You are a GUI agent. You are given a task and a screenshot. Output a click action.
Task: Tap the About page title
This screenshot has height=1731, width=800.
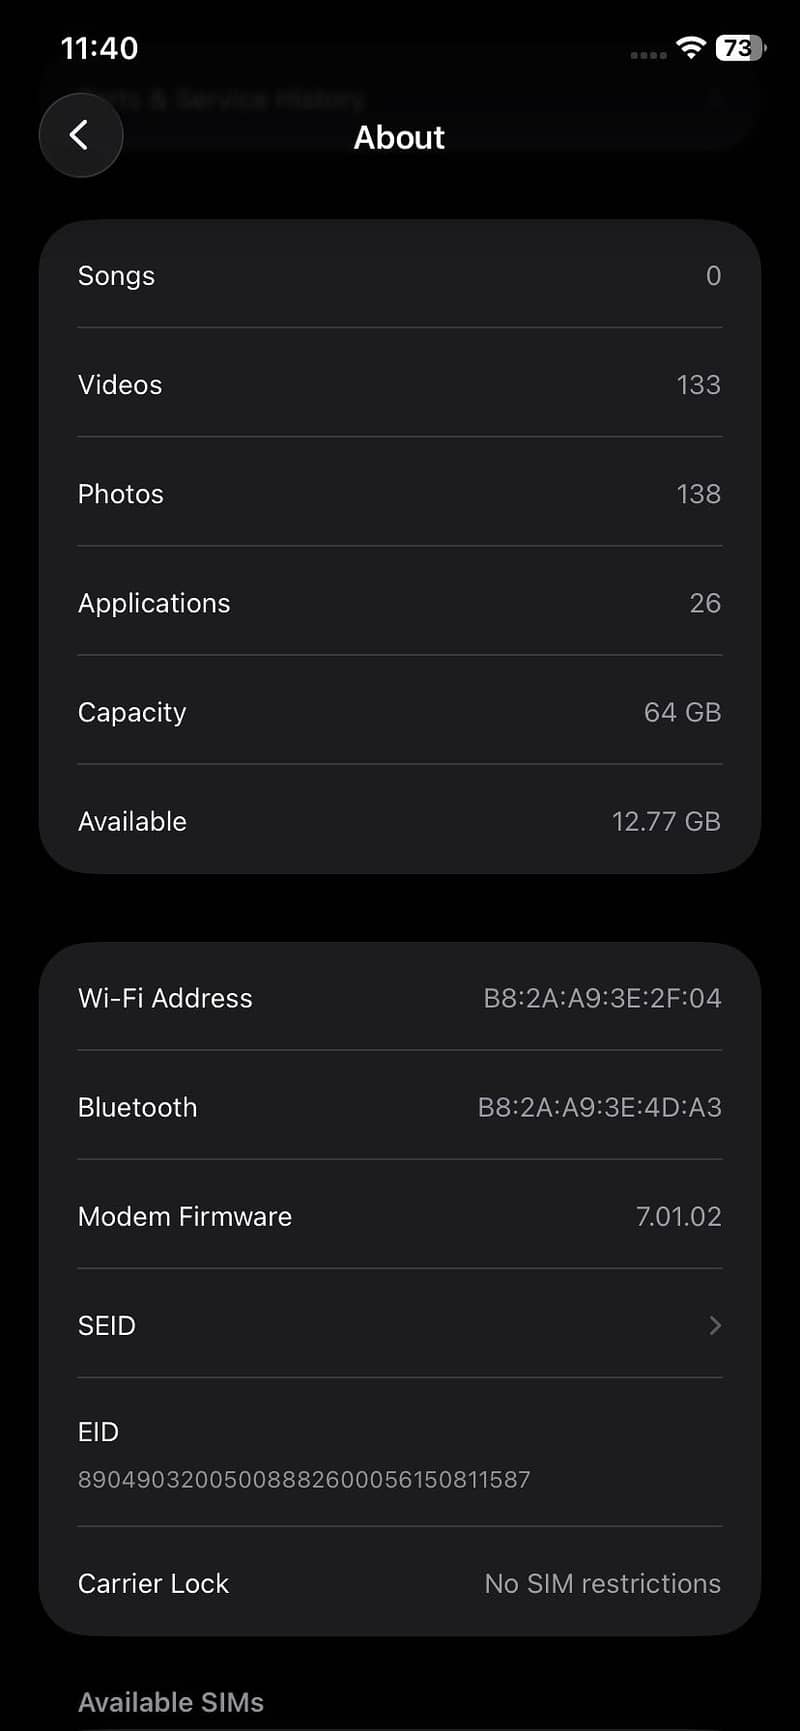click(399, 137)
